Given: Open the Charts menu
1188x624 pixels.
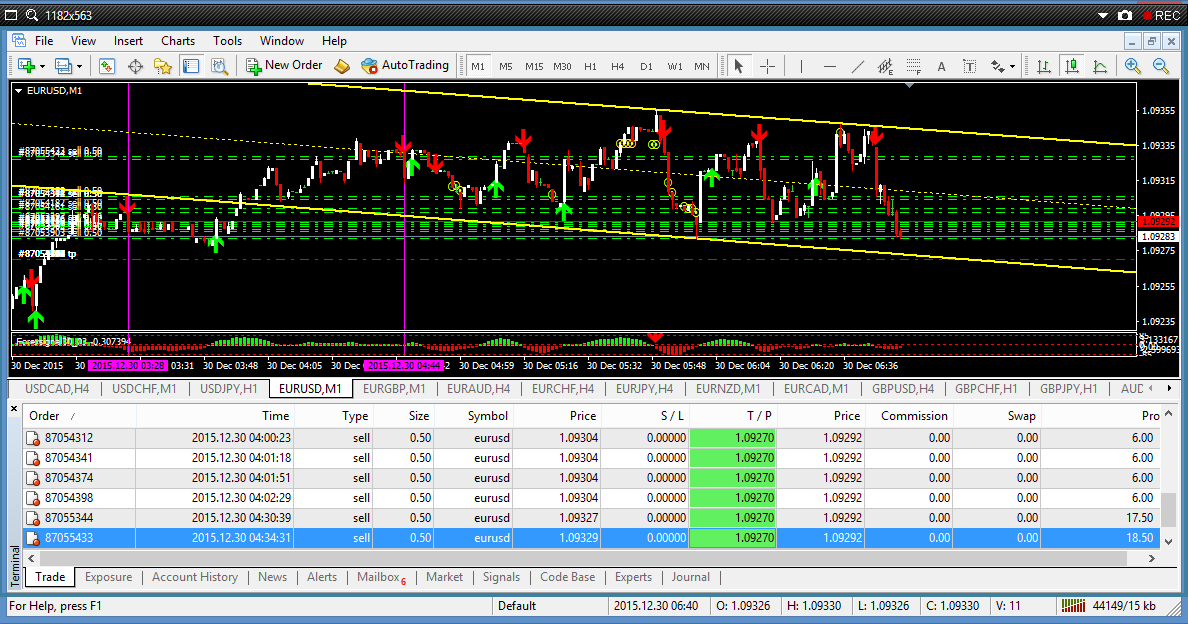Looking at the screenshot, I should 178,41.
